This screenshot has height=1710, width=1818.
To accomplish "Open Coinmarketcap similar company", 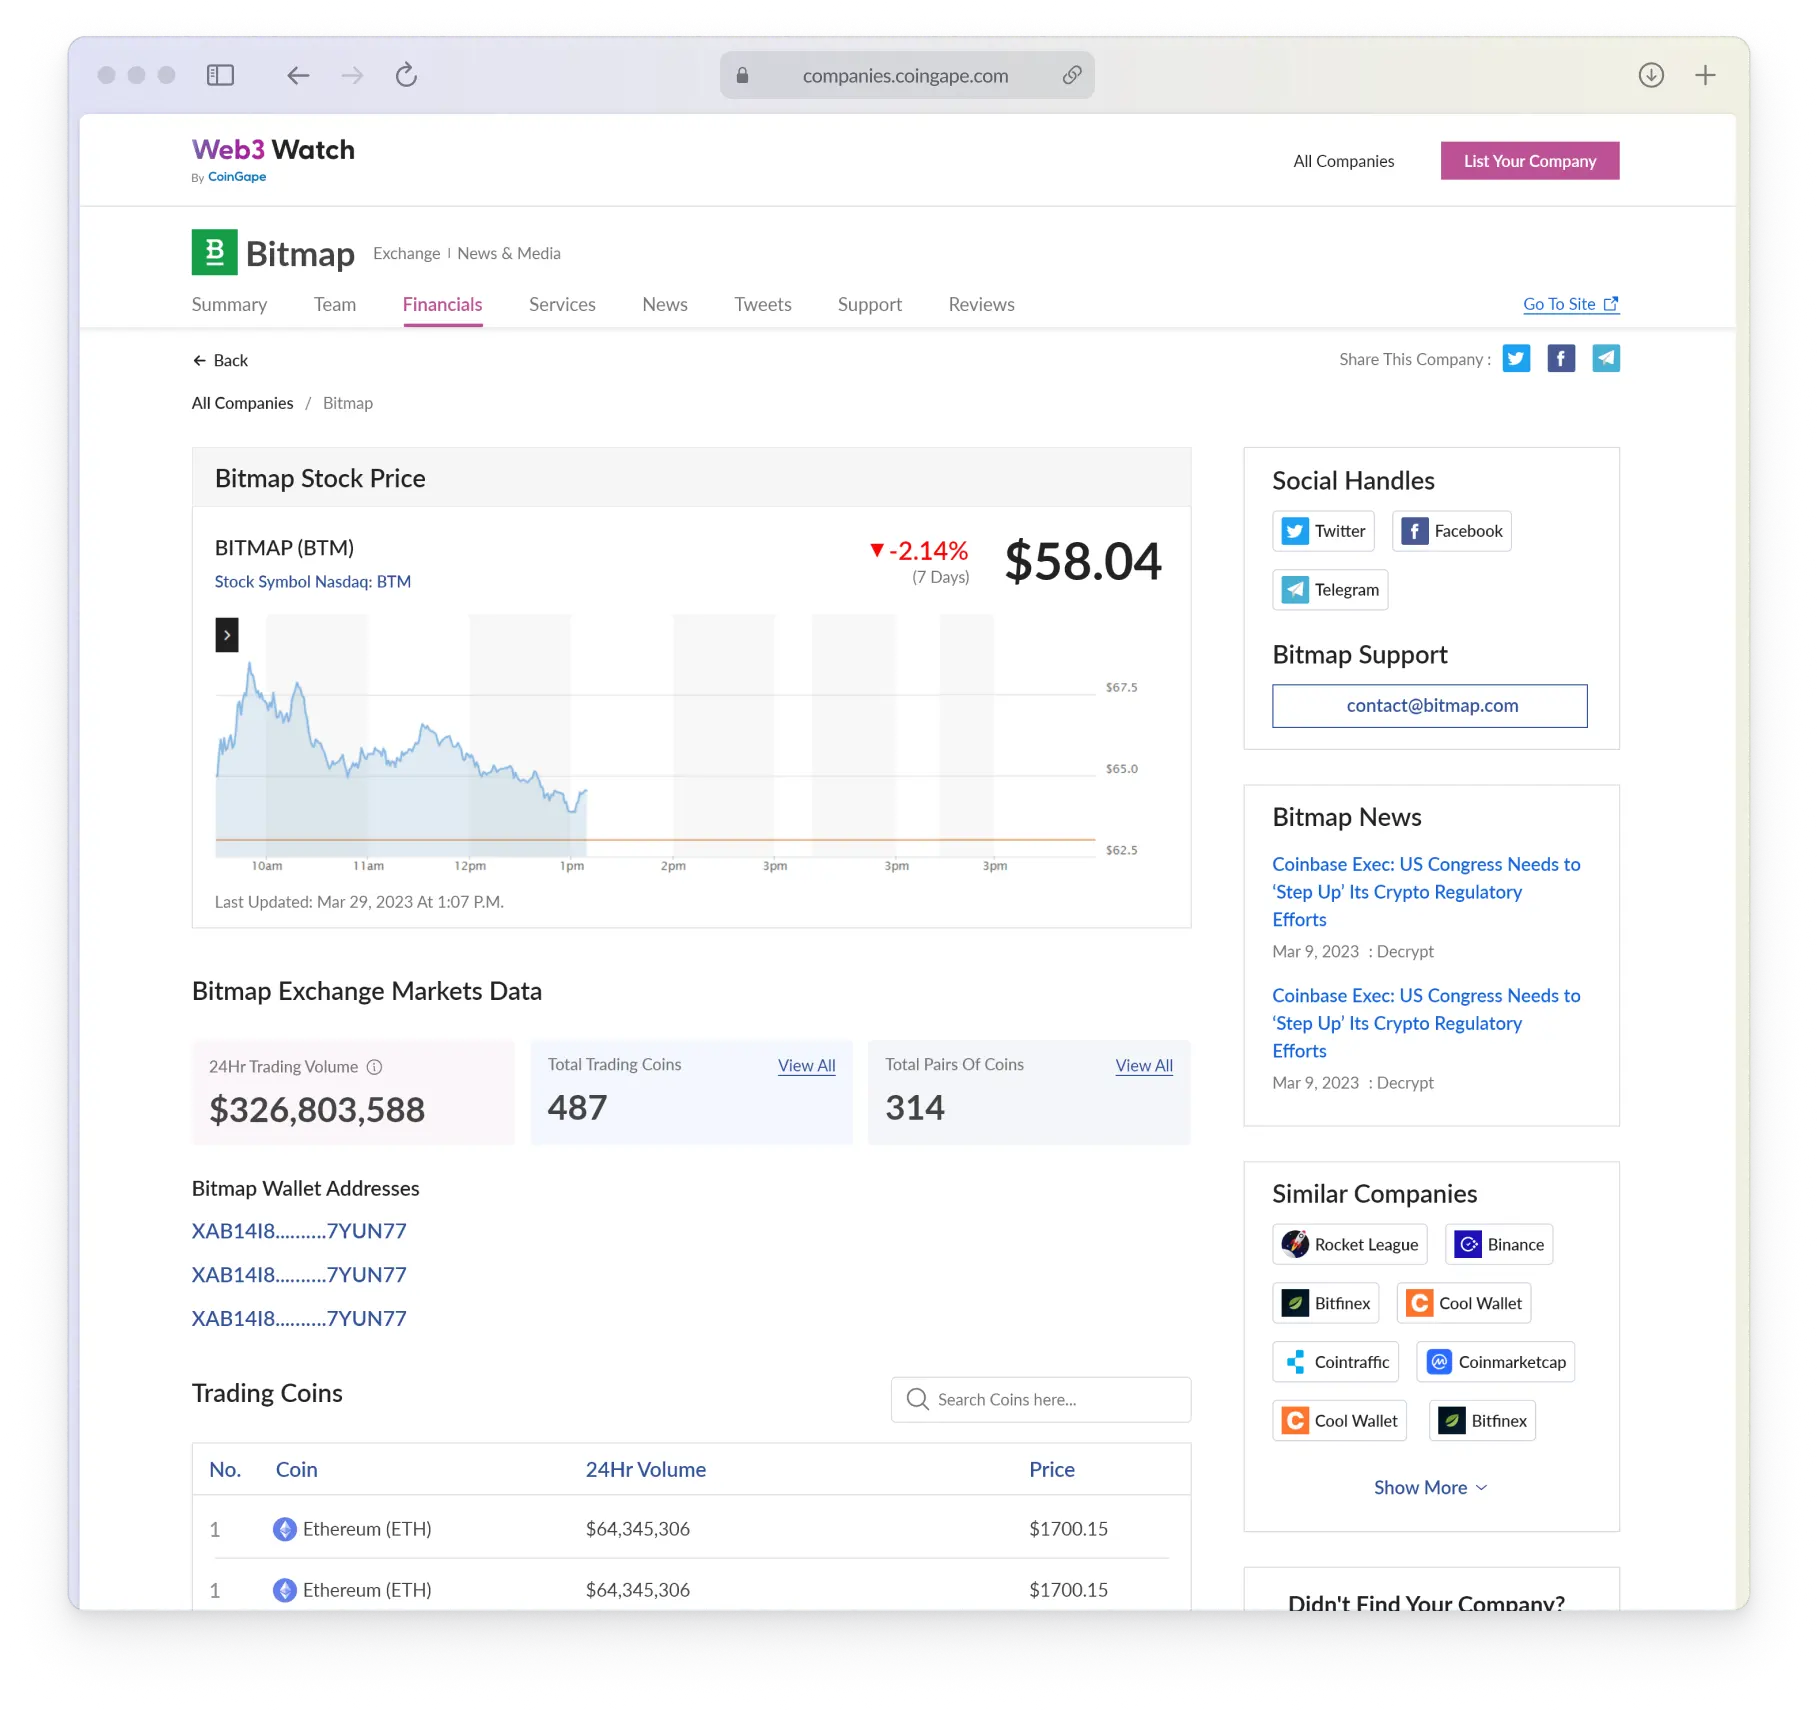I will coord(1496,1362).
